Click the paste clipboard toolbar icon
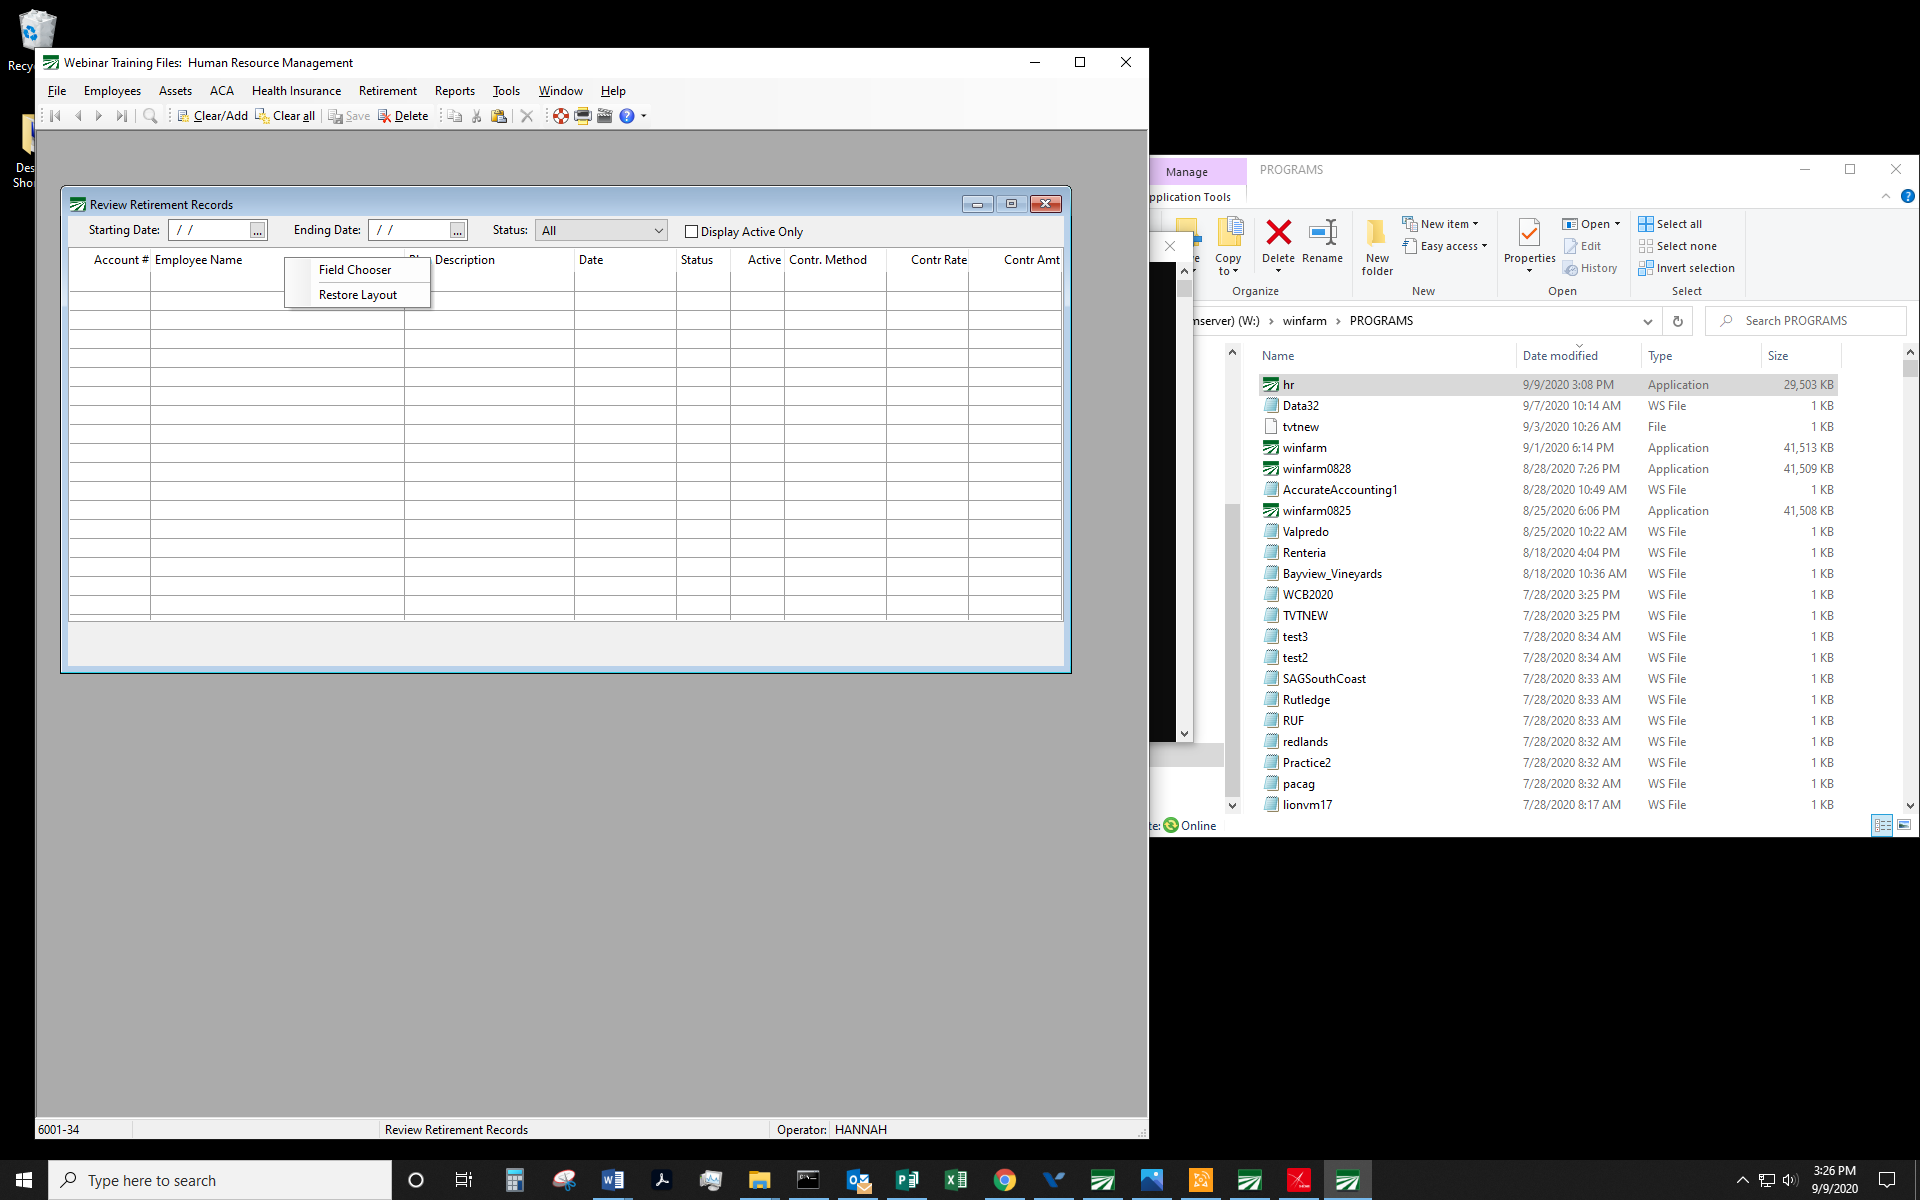Viewport: 1920px width, 1200px height. click(x=499, y=116)
